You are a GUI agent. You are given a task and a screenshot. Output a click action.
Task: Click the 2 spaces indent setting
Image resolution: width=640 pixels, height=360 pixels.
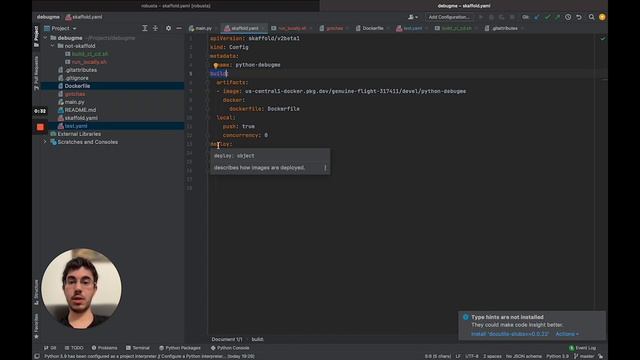[492, 356]
